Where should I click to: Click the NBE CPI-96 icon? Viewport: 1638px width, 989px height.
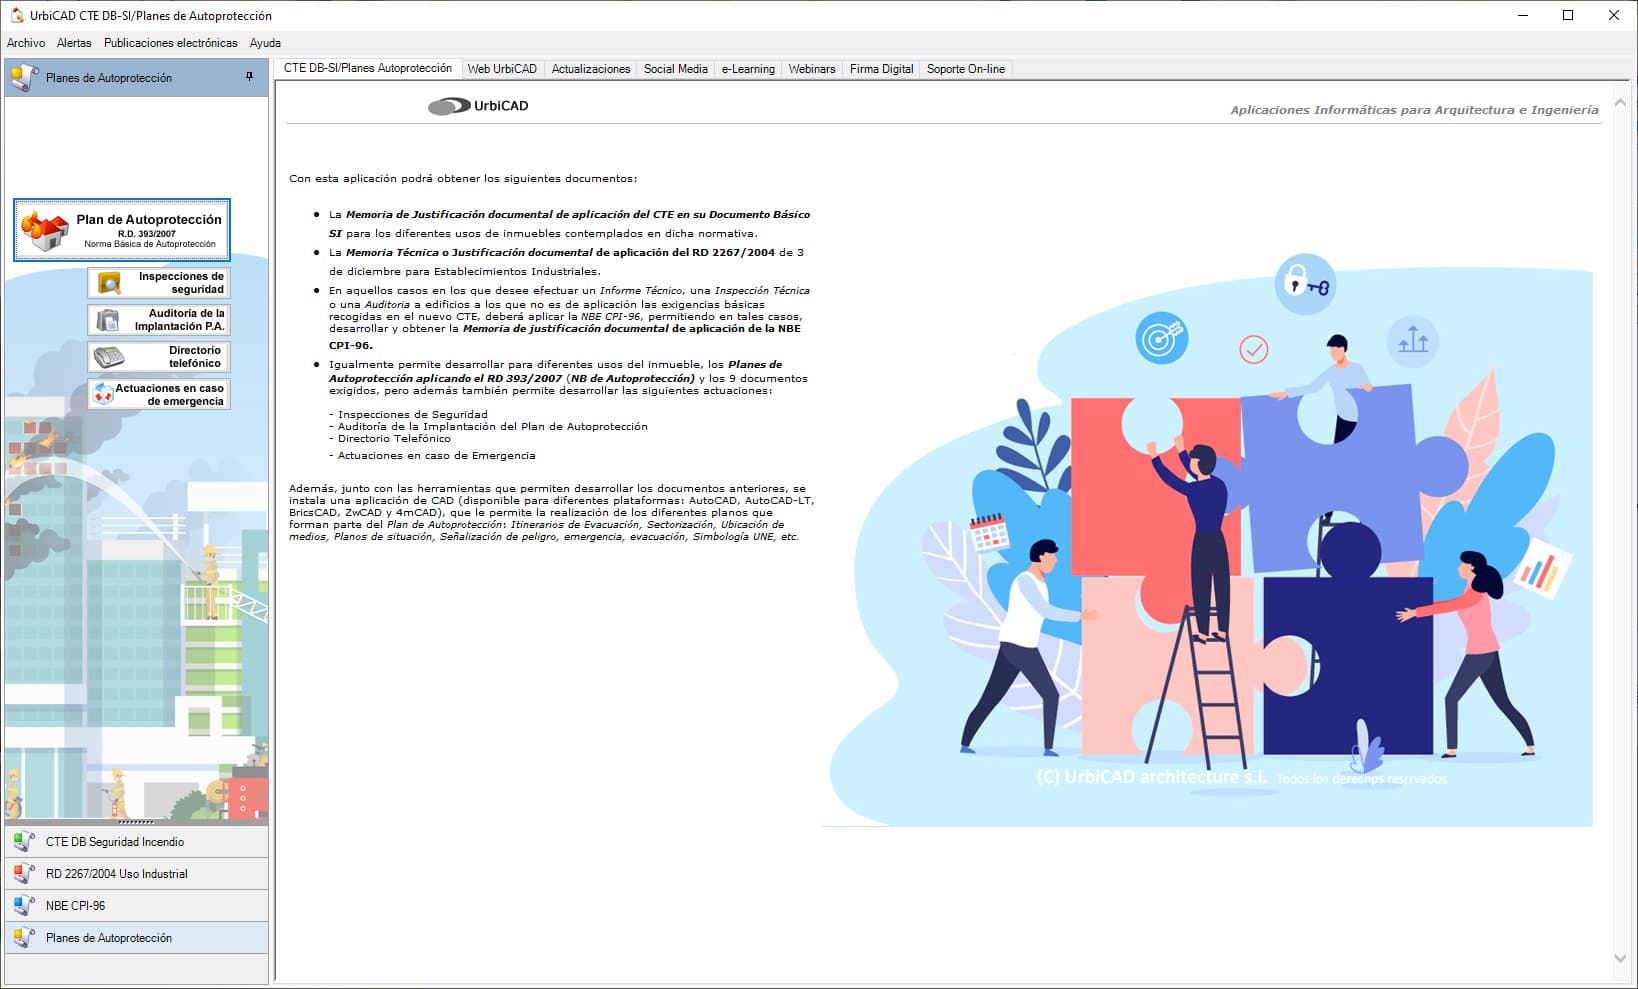[x=25, y=906]
